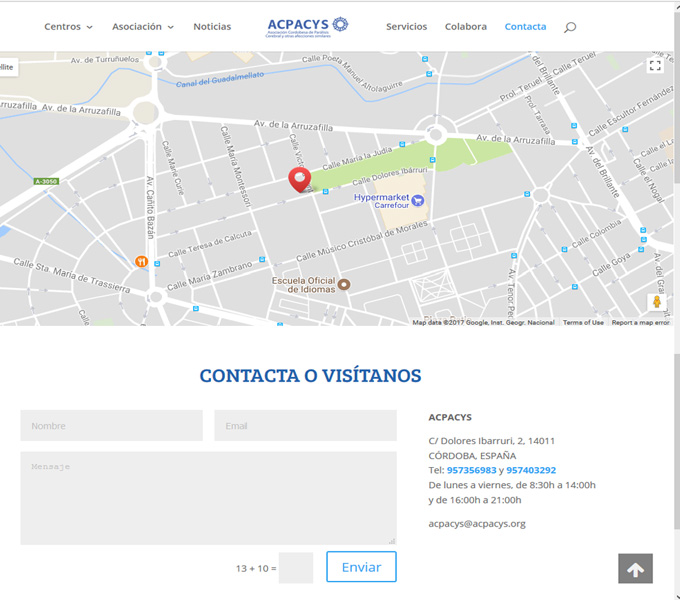Viewport: 680px width, 600px height.
Task: Click the Calle María Zambrano street label
Action: [x=210, y=276]
